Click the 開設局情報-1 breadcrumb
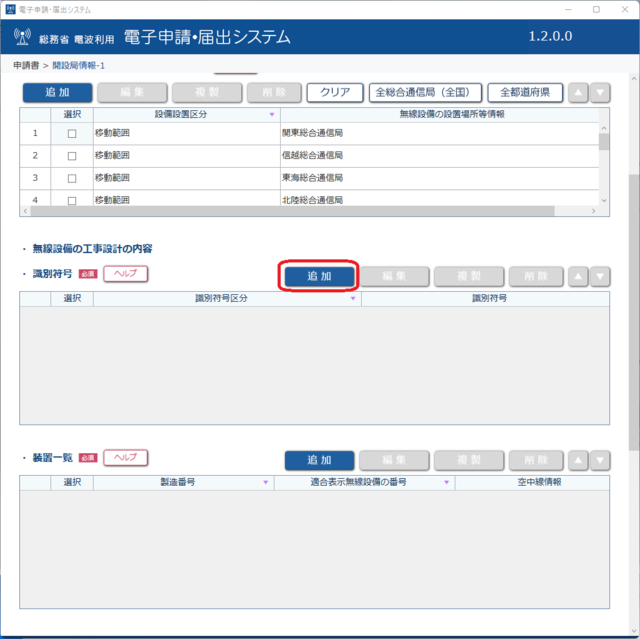The width and height of the screenshot is (640, 639). (x=79, y=65)
